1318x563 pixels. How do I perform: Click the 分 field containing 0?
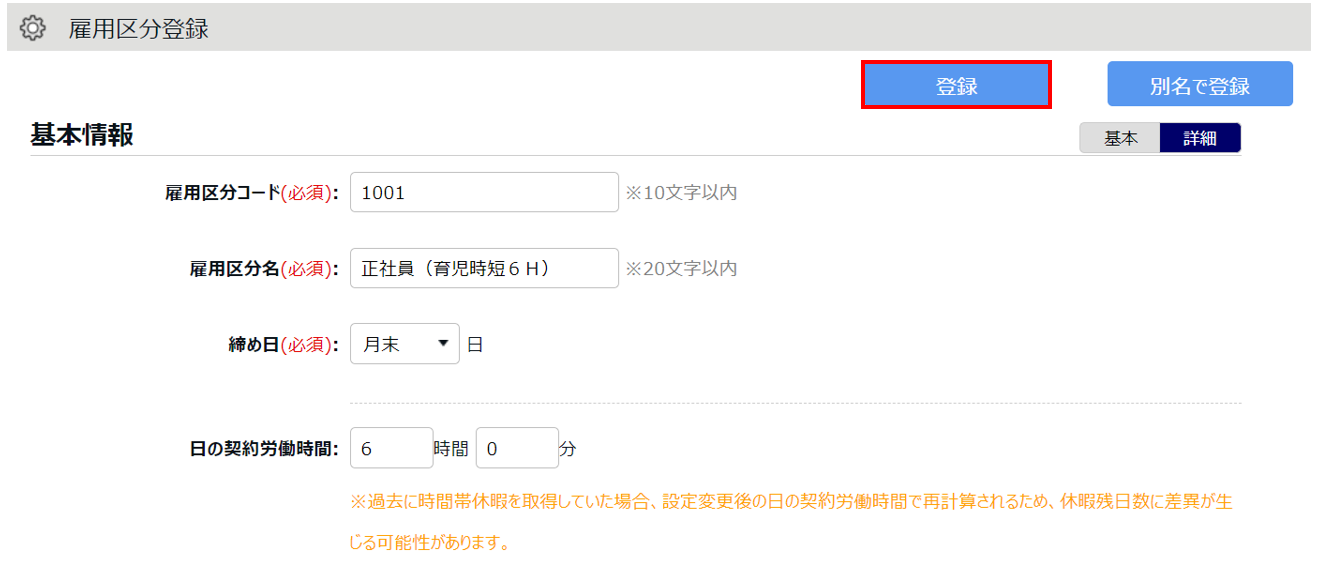coord(517,448)
